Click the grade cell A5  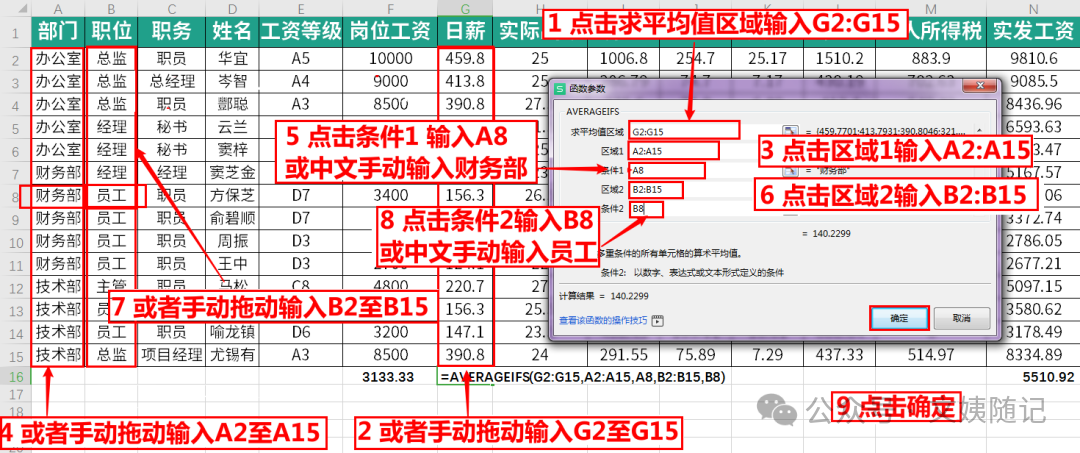(x=300, y=57)
